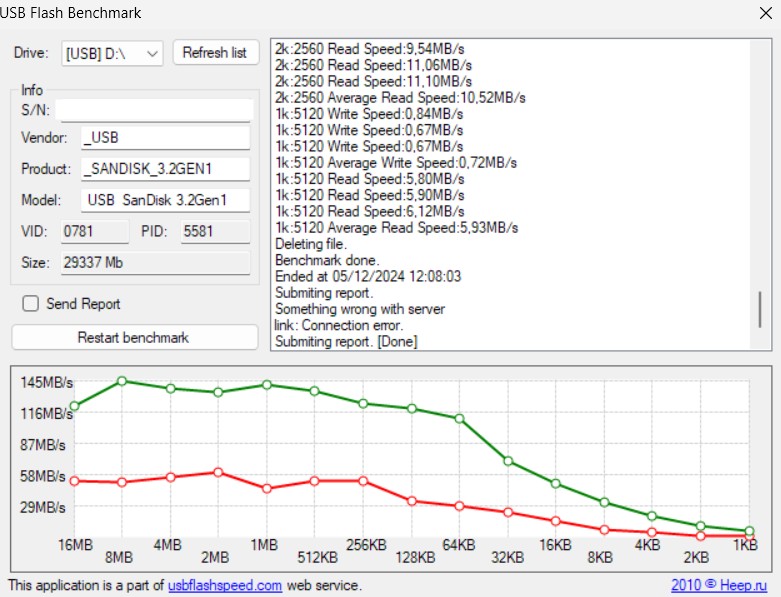Click red write-speed point at 2MB
This screenshot has height=597, width=781.
(218, 472)
